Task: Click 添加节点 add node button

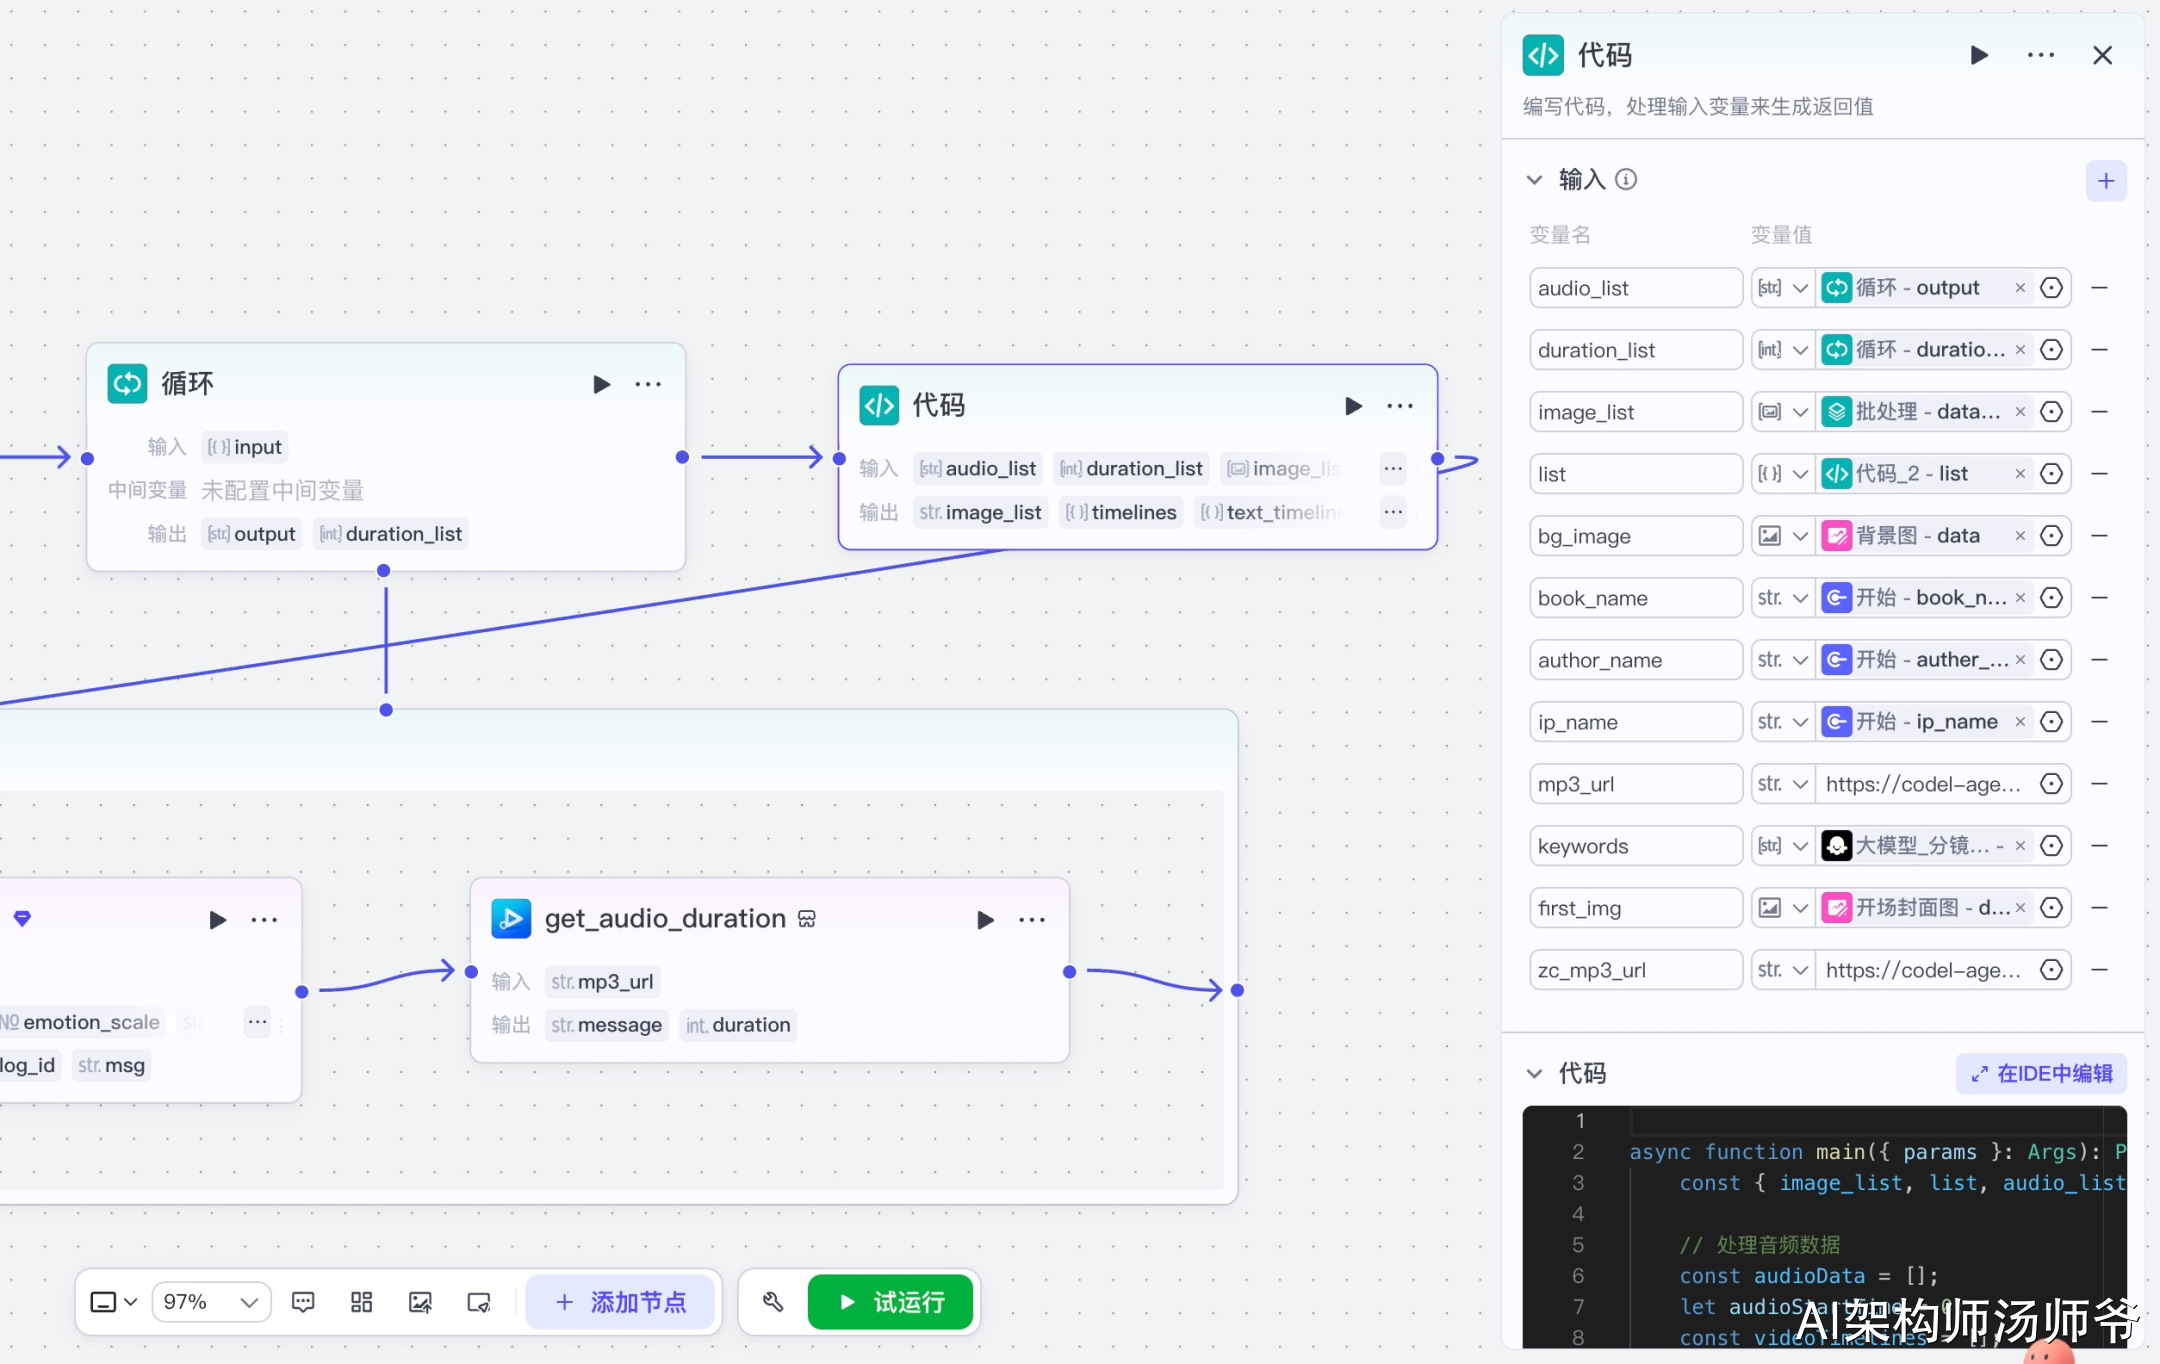Action: point(622,1302)
